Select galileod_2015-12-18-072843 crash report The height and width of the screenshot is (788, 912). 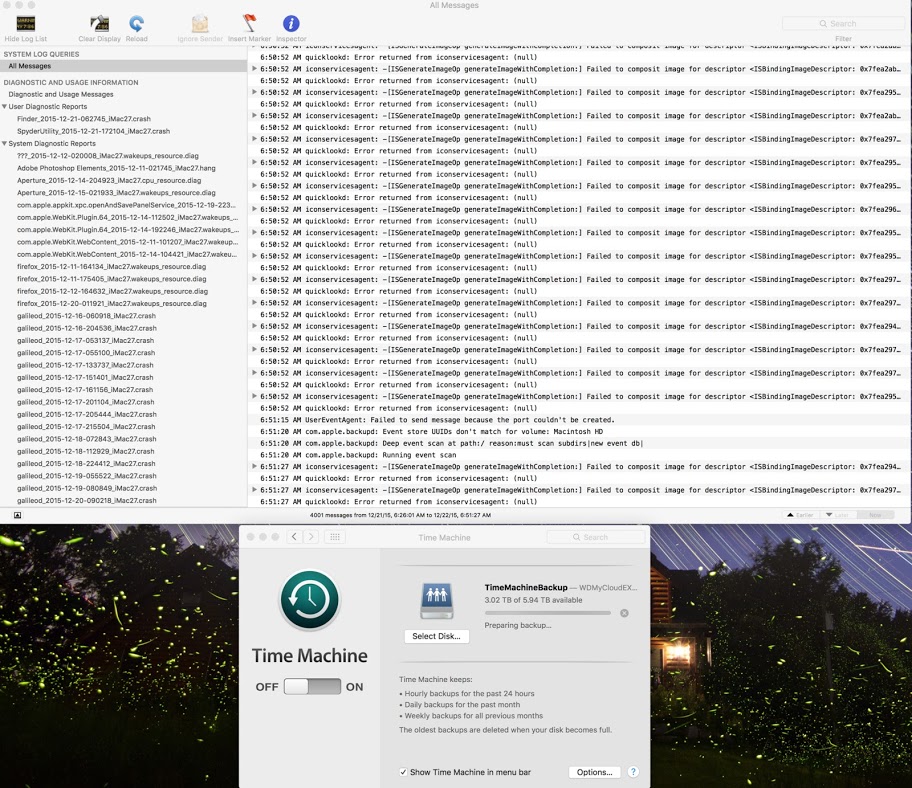(87, 439)
